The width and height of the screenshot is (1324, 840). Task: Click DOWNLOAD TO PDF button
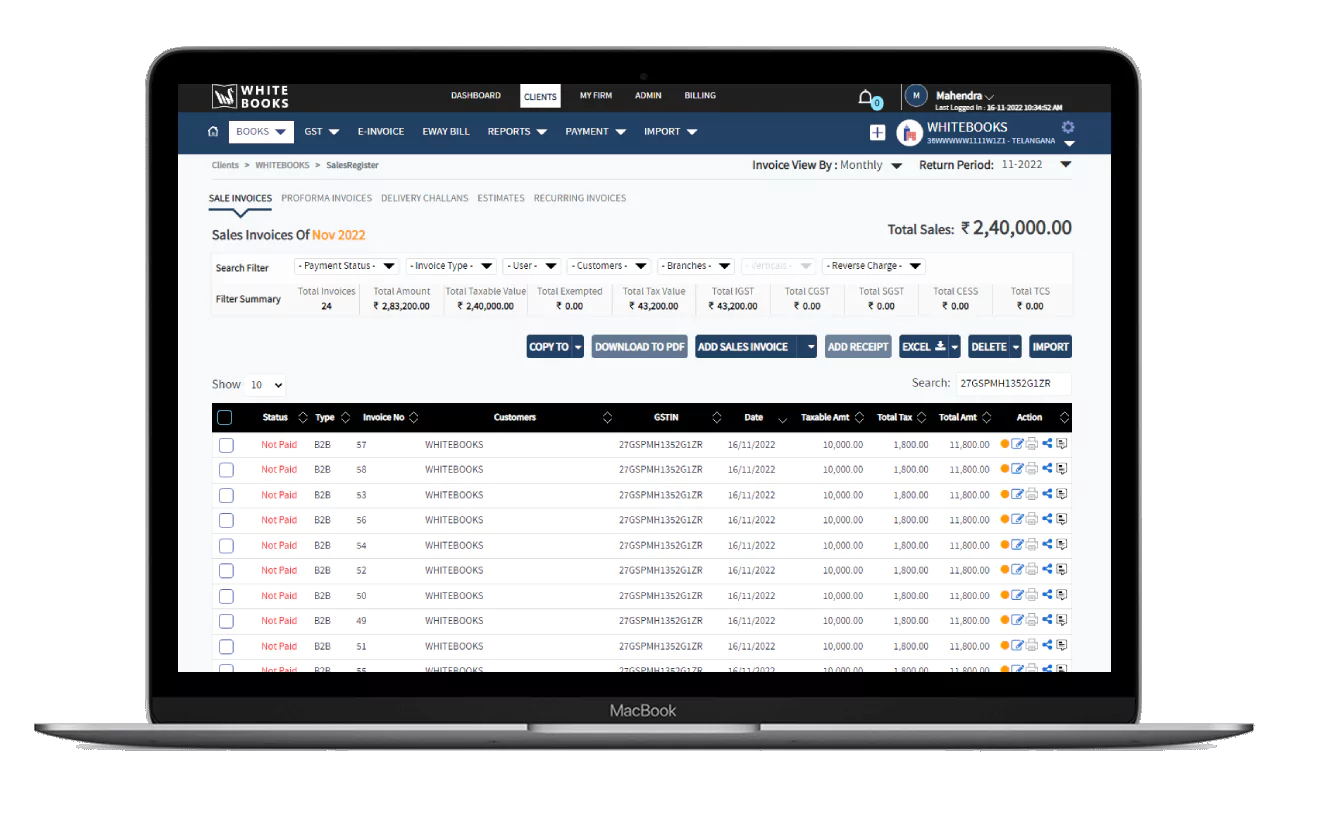pos(640,347)
